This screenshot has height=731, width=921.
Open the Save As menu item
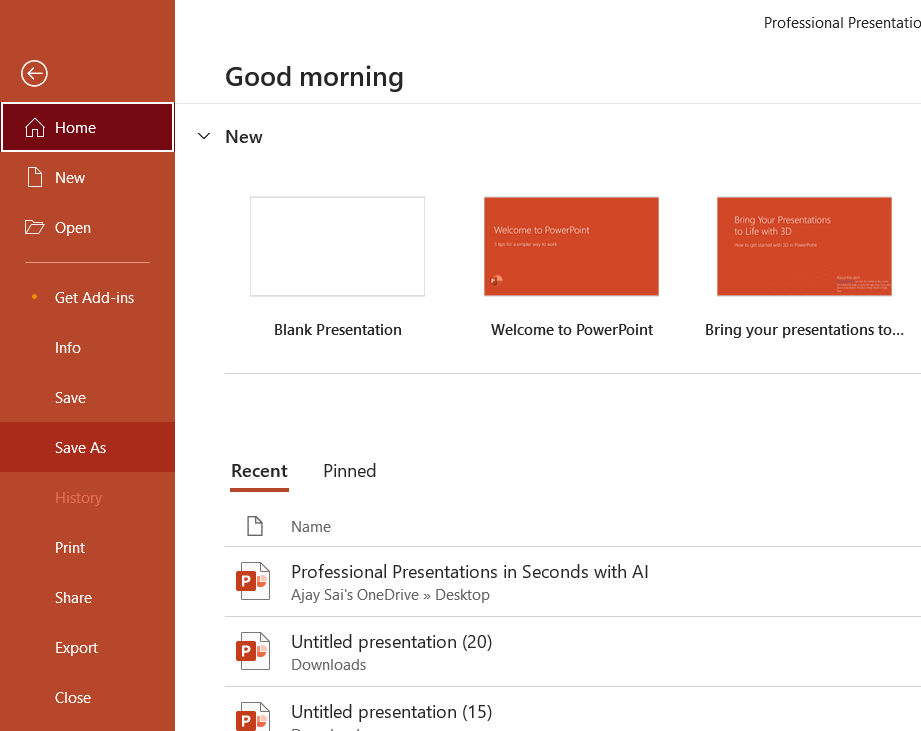[x=81, y=448]
